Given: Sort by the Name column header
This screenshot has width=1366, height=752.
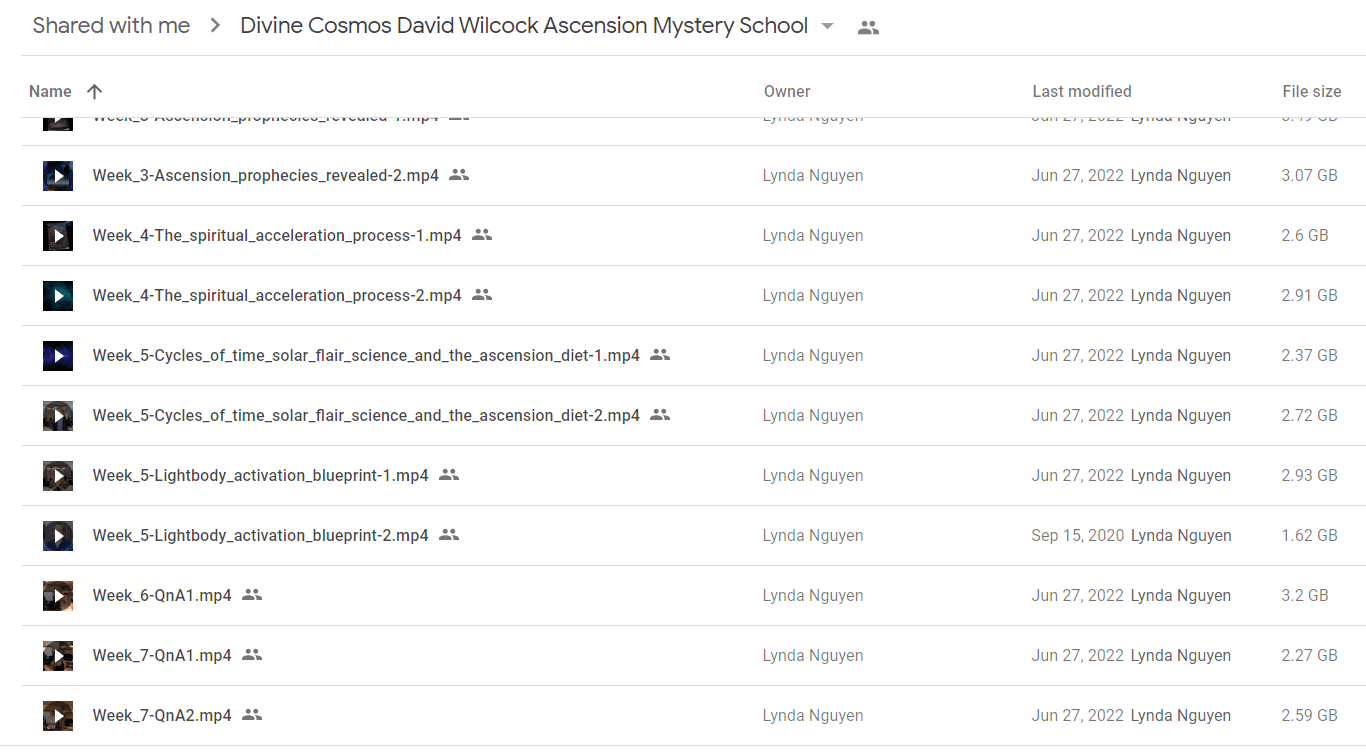Looking at the screenshot, I should click(50, 92).
